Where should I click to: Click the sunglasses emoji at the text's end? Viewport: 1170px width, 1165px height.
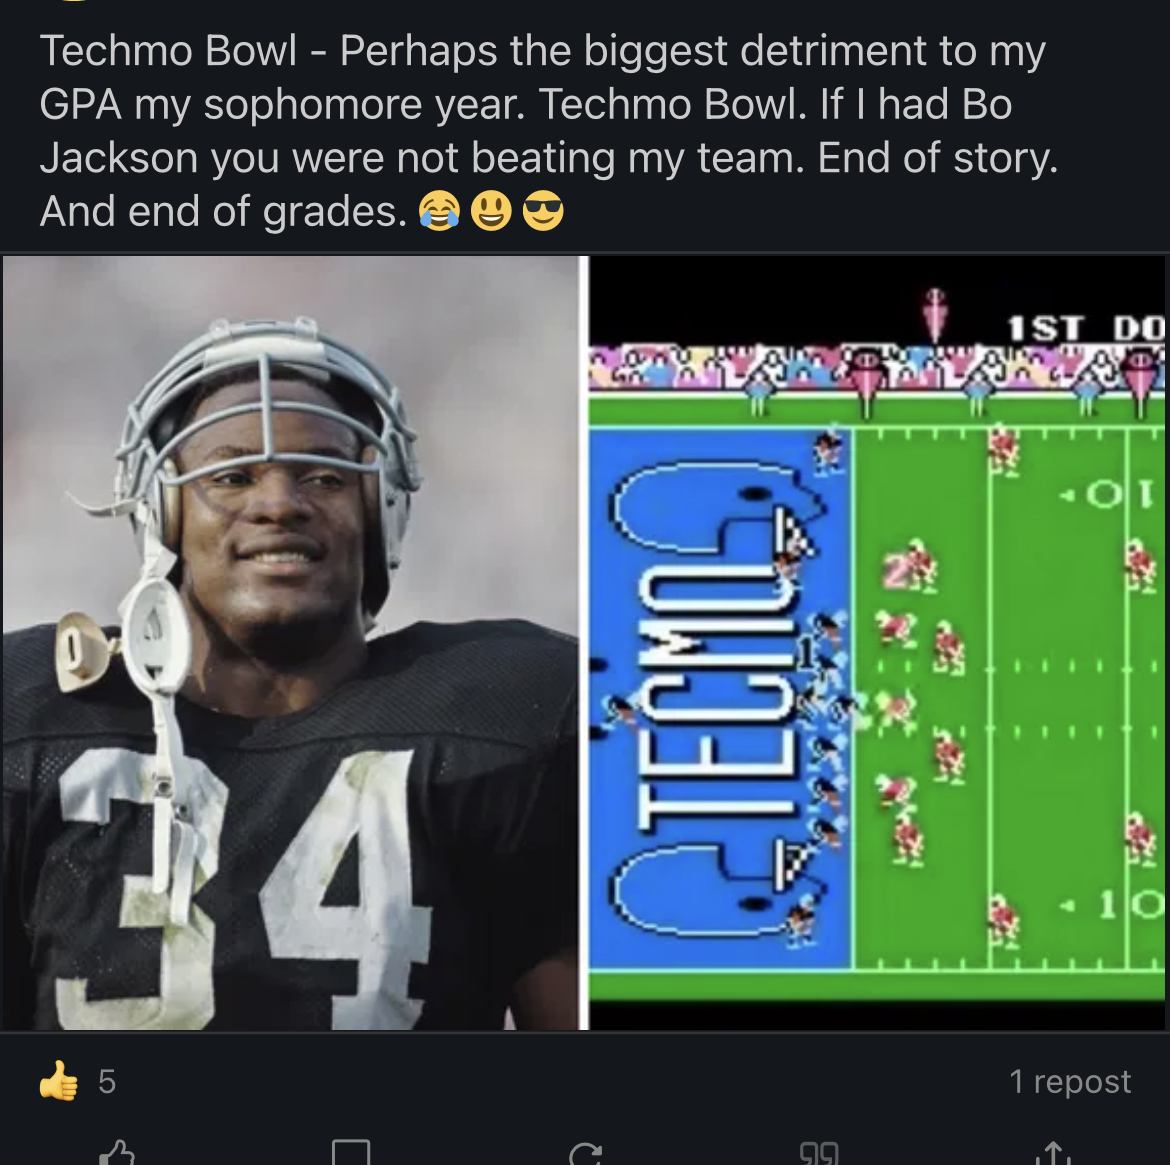543,211
